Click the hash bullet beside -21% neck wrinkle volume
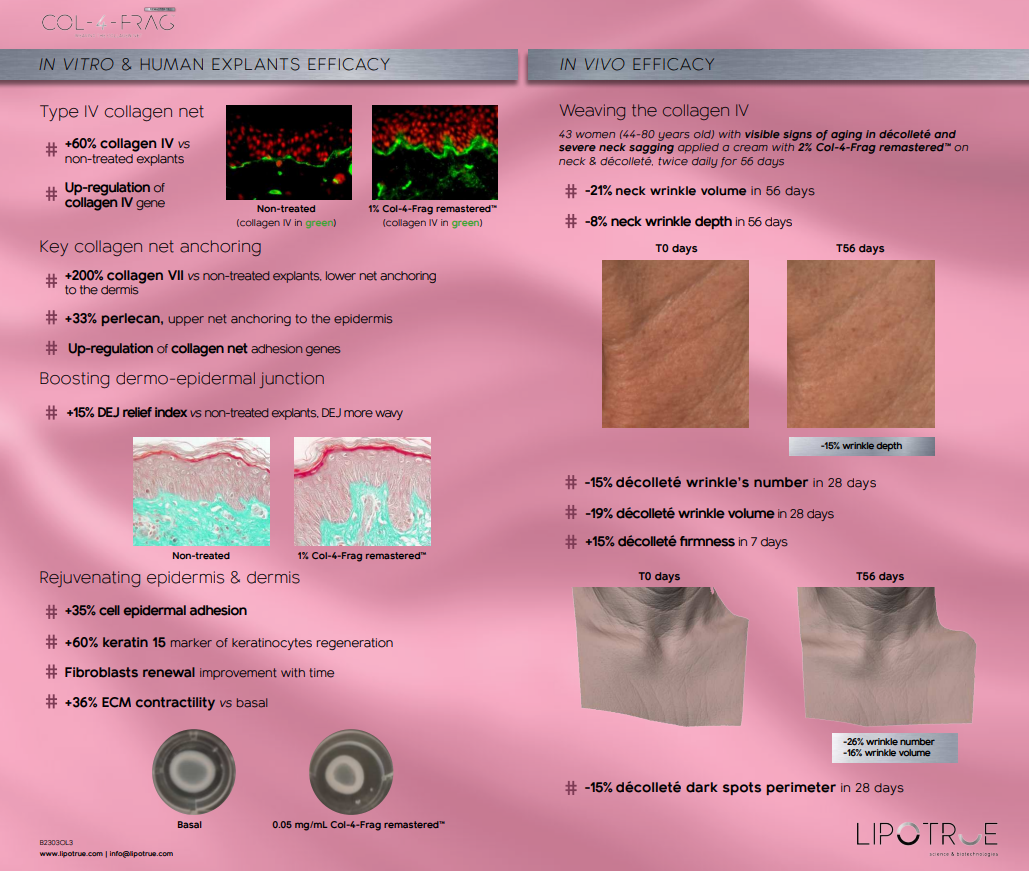The height and width of the screenshot is (871, 1029). pyautogui.click(x=571, y=191)
